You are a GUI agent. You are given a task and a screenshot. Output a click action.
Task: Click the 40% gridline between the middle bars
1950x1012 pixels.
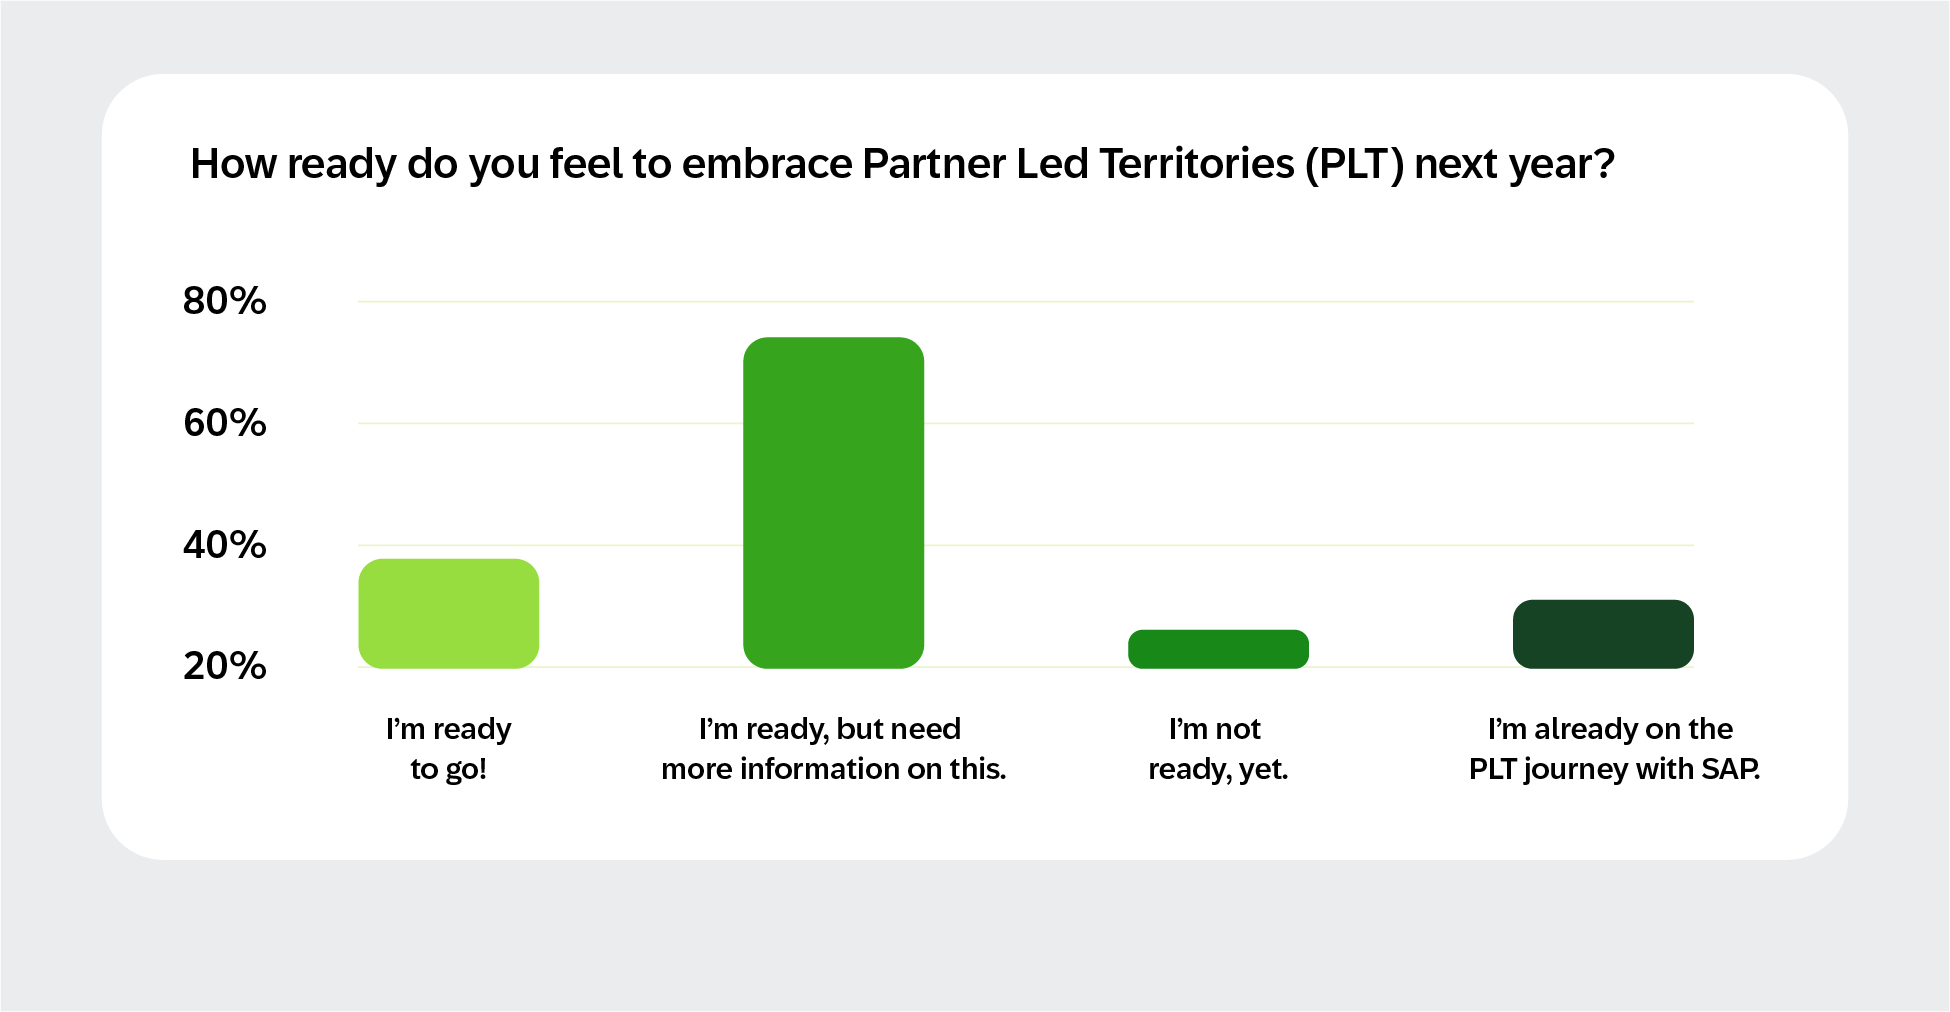point(1025,545)
